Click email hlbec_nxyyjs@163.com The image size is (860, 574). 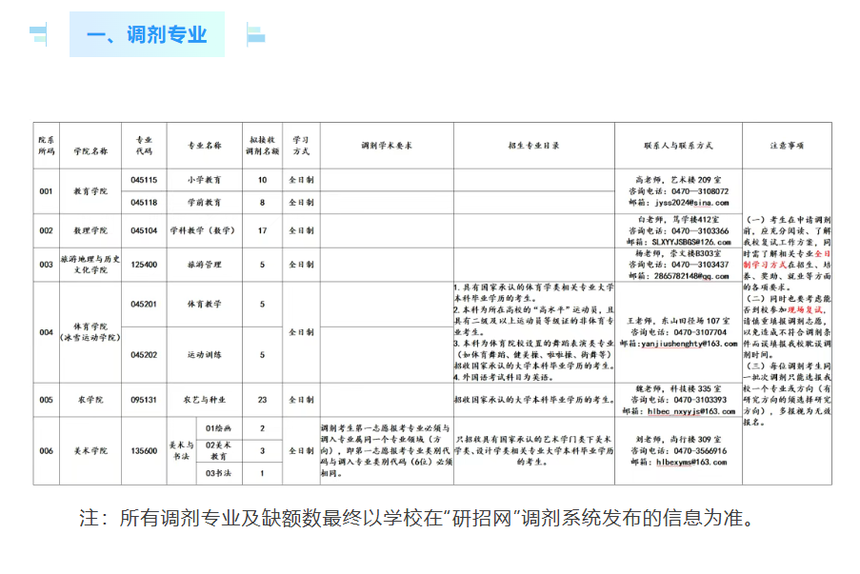pyautogui.click(x=692, y=411)
